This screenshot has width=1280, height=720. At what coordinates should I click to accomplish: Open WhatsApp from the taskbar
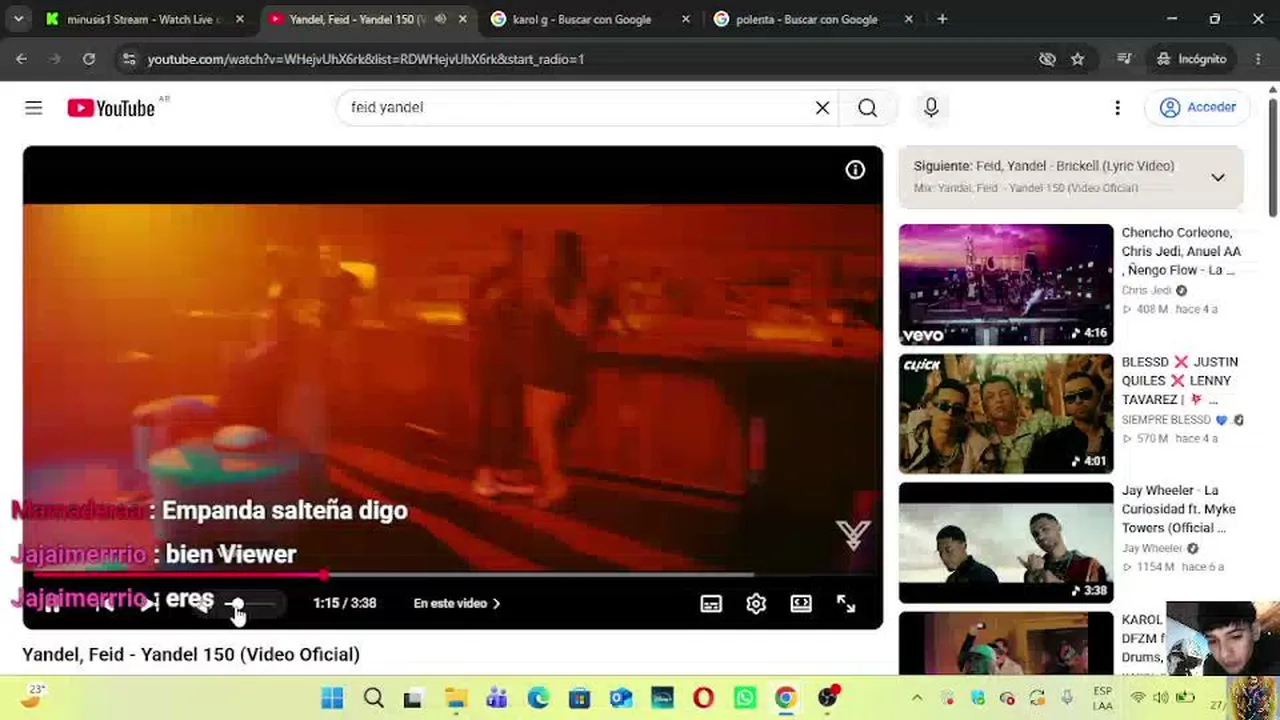744,698
